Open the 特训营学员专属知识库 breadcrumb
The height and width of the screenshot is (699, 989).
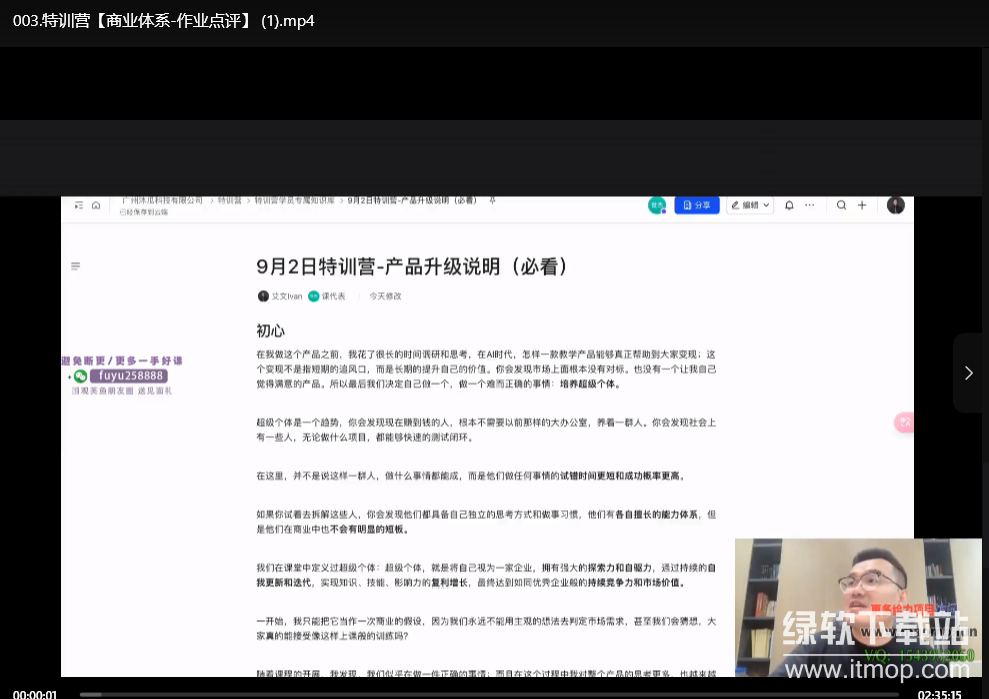pos(295,200)
